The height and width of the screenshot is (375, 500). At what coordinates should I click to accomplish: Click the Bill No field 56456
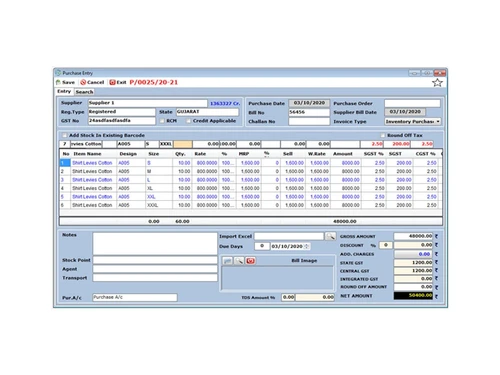[309, 112]
